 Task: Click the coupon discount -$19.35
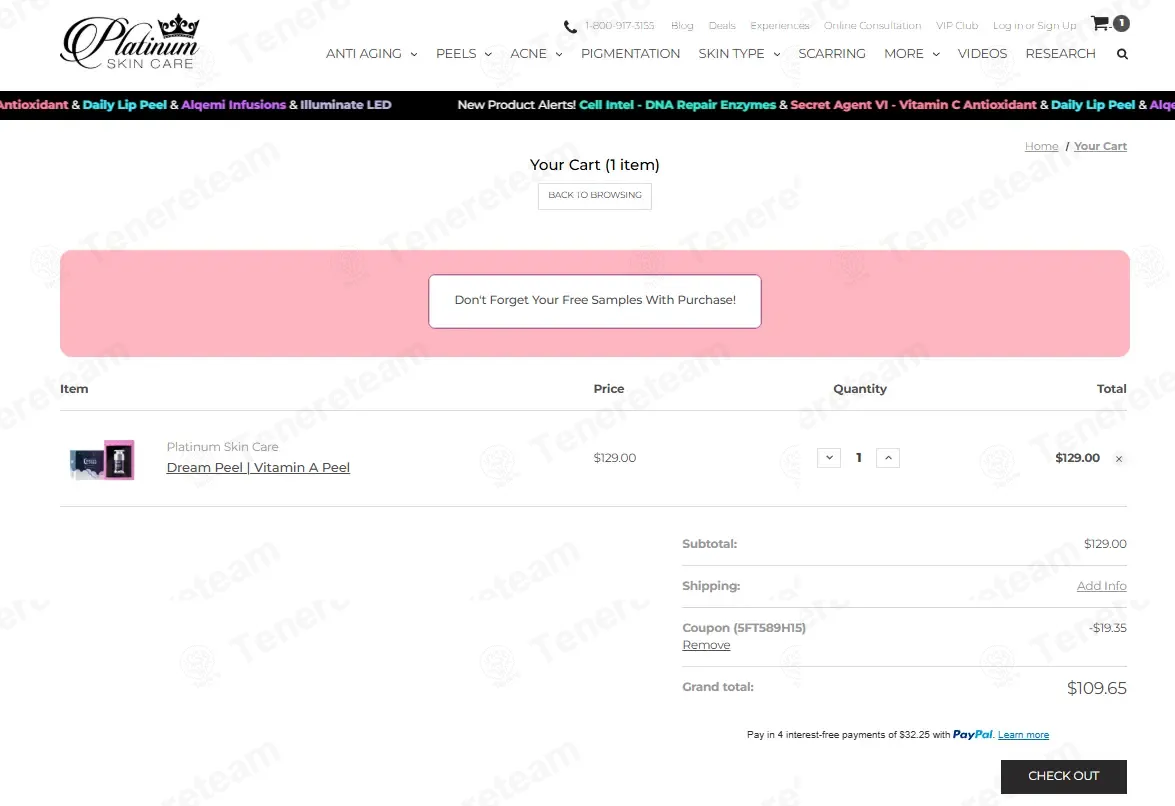click(x=1108, y=628)
